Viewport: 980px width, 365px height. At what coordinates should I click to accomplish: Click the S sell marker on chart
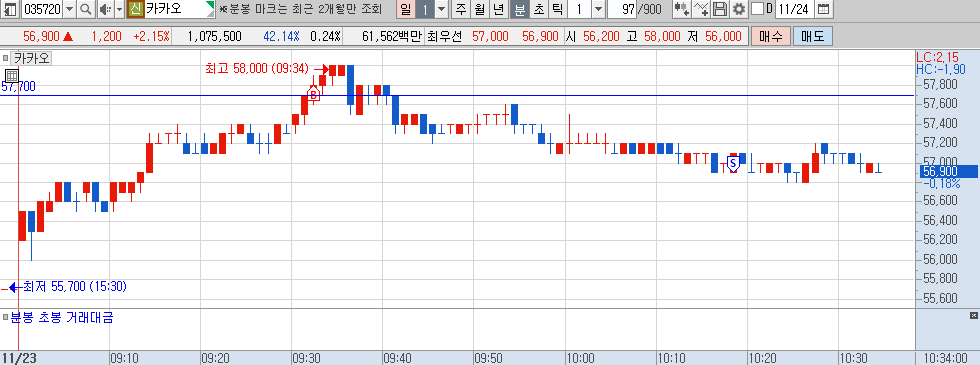pos(734,164)
